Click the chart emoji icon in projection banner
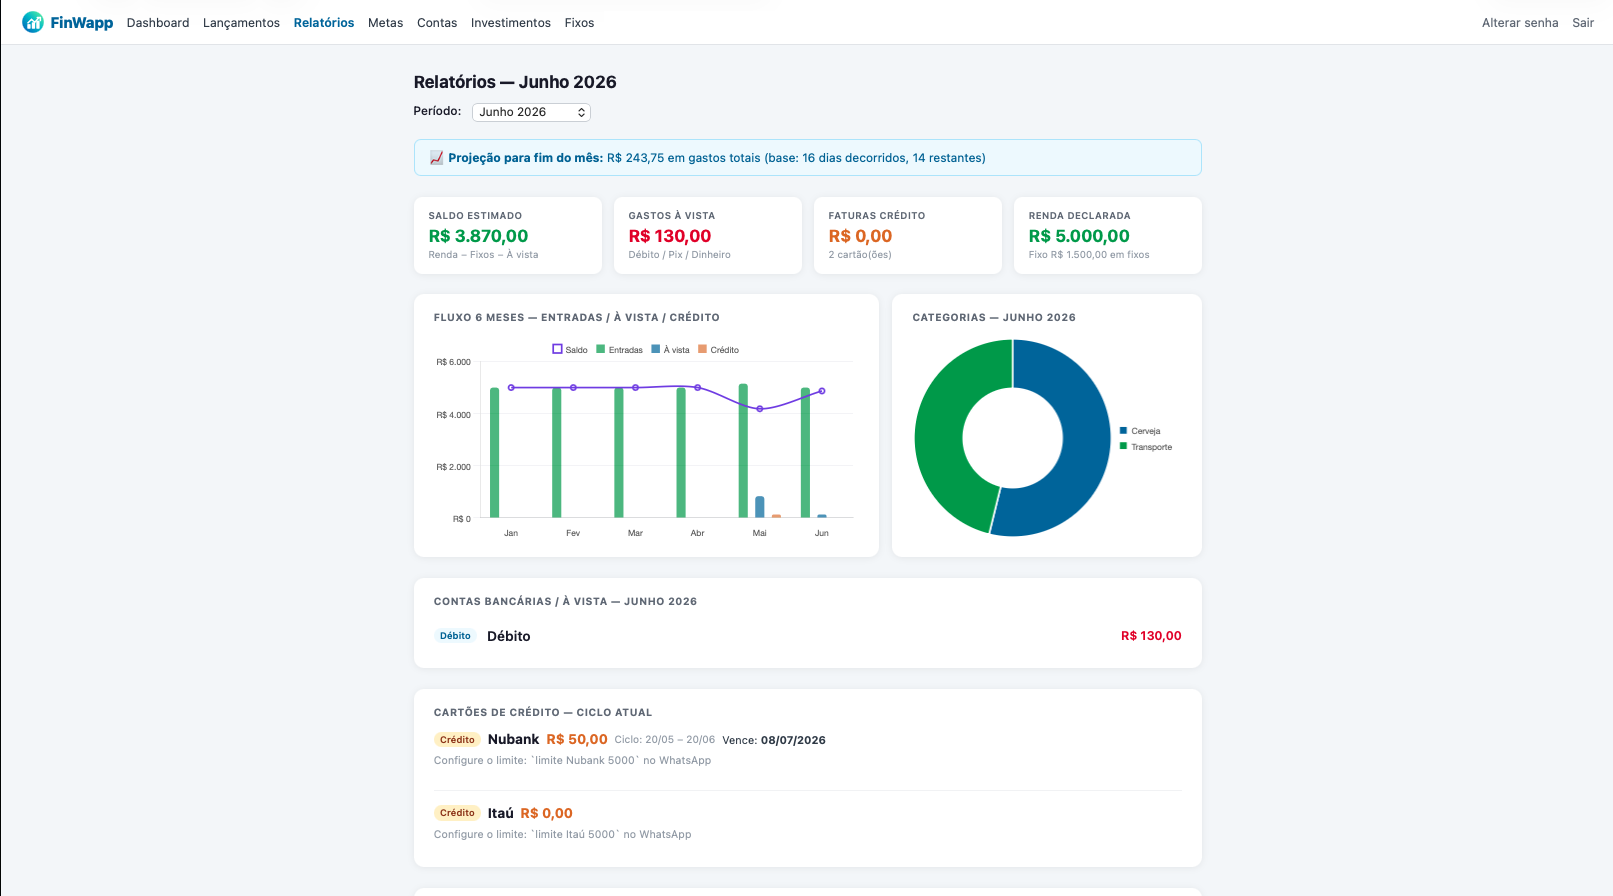Image resolution: width=1613 pixels, height=896 pixels. point(436,158)
